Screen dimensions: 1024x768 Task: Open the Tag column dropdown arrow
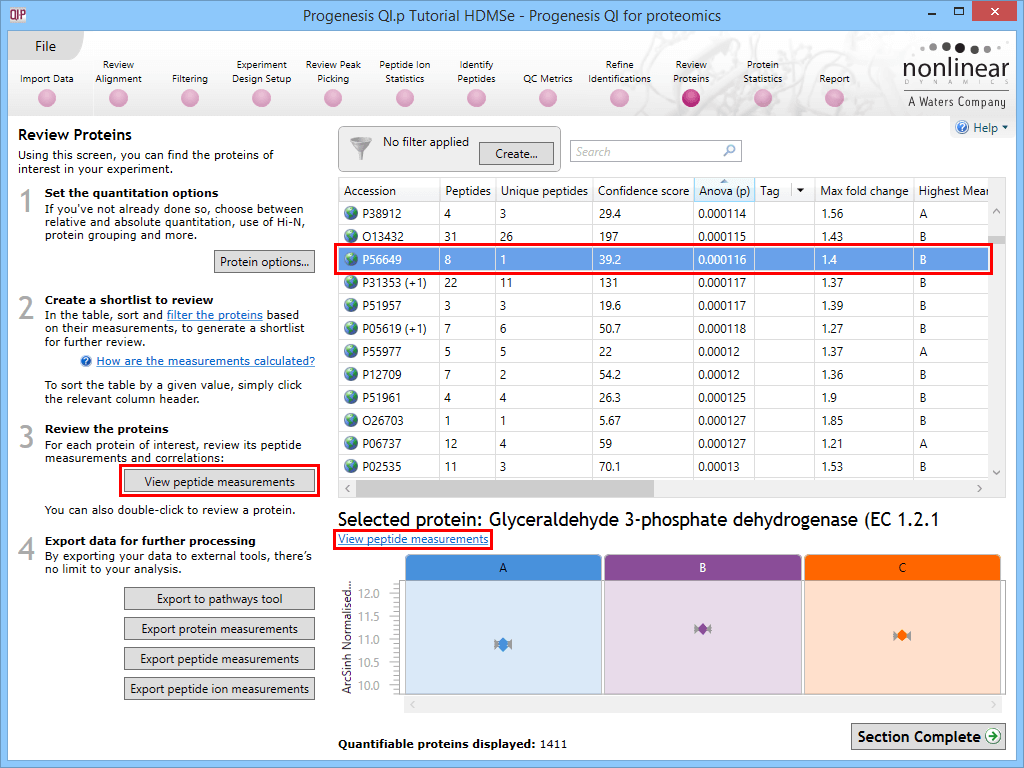[x=801, y=190]
